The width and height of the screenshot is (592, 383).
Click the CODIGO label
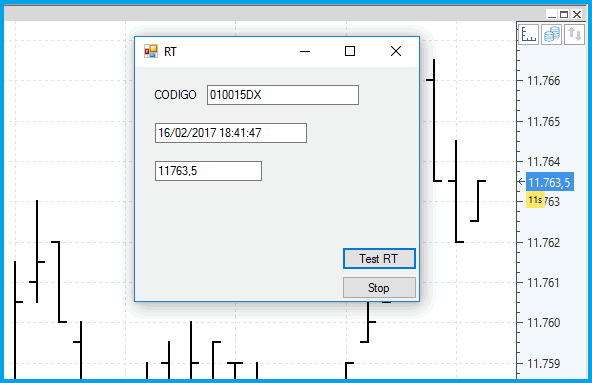pos(175,95)
